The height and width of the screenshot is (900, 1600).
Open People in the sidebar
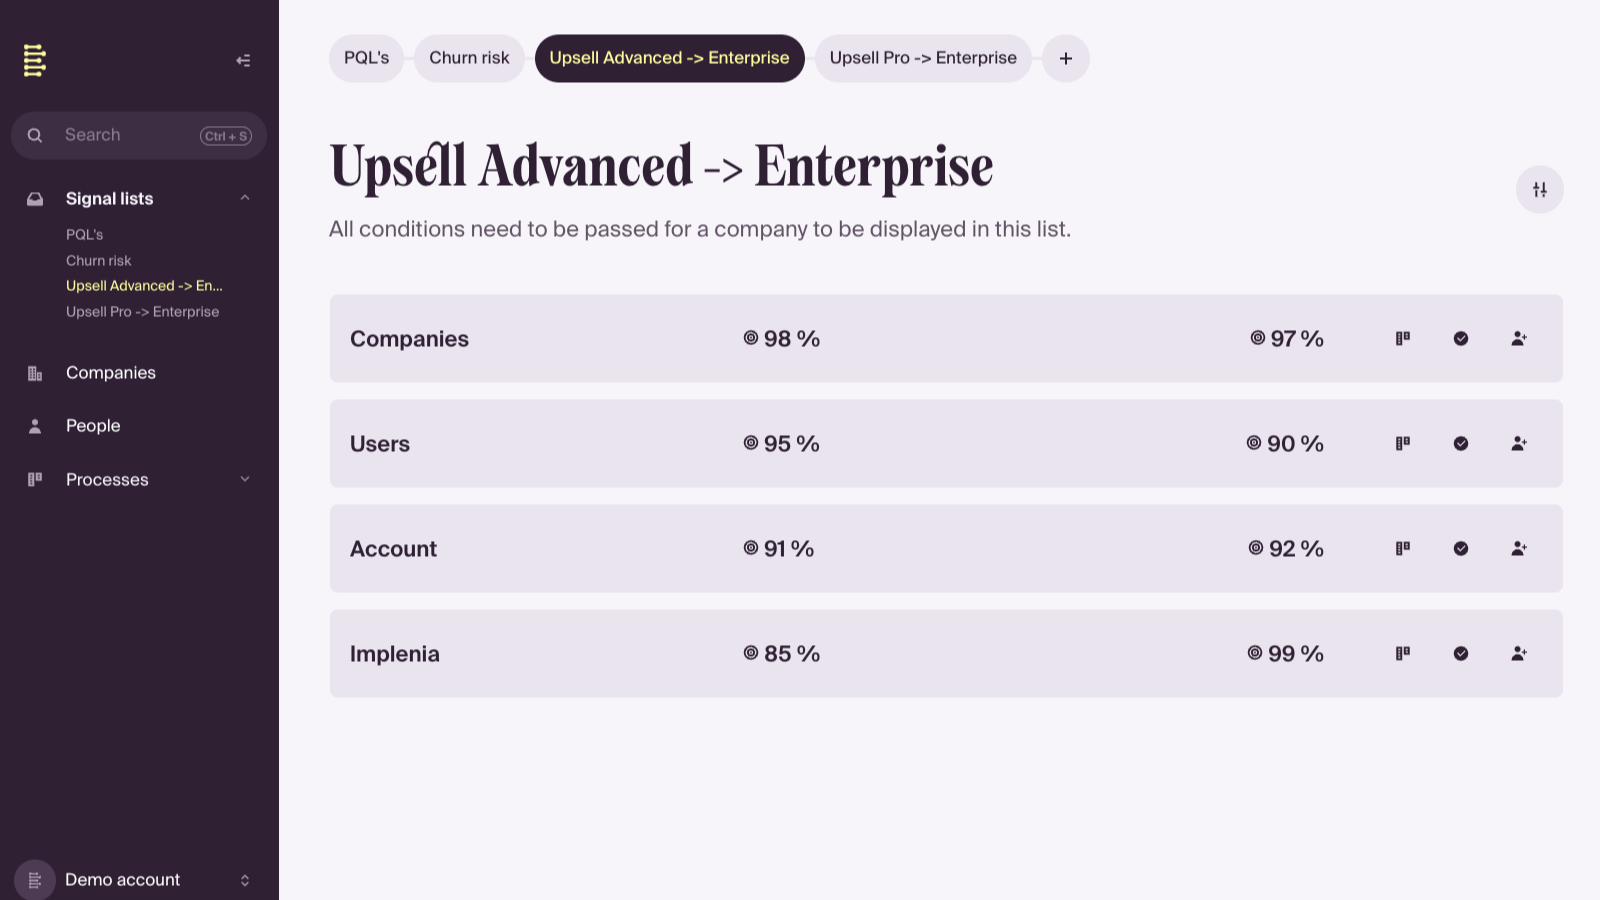93,426
